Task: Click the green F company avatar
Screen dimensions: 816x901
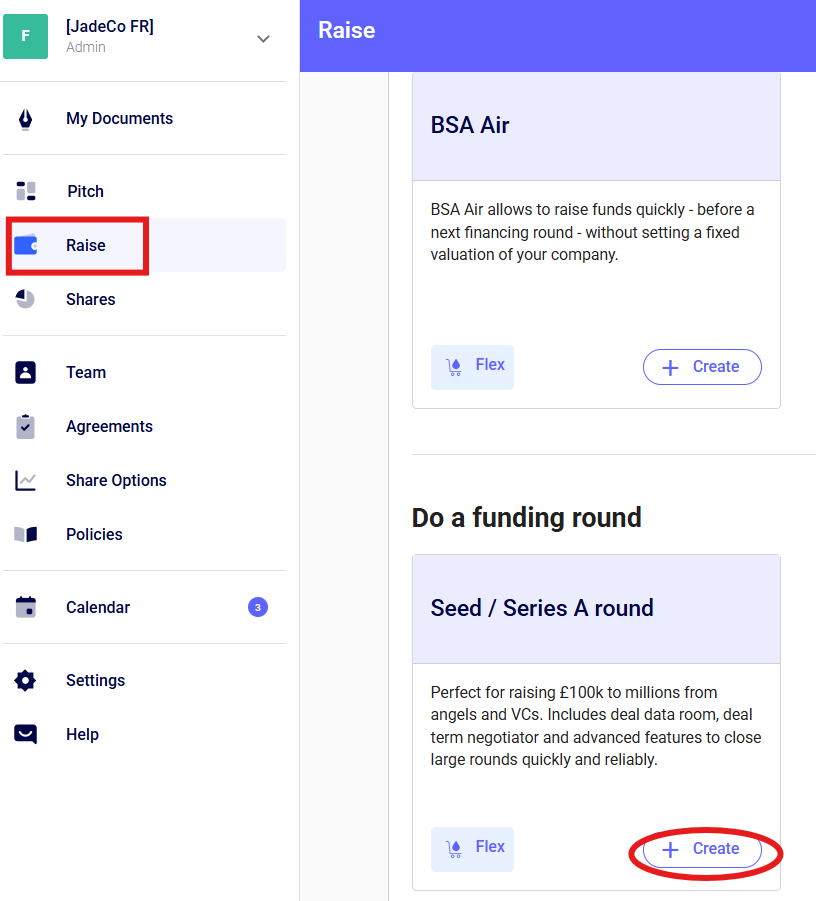Action: point(25,36)
